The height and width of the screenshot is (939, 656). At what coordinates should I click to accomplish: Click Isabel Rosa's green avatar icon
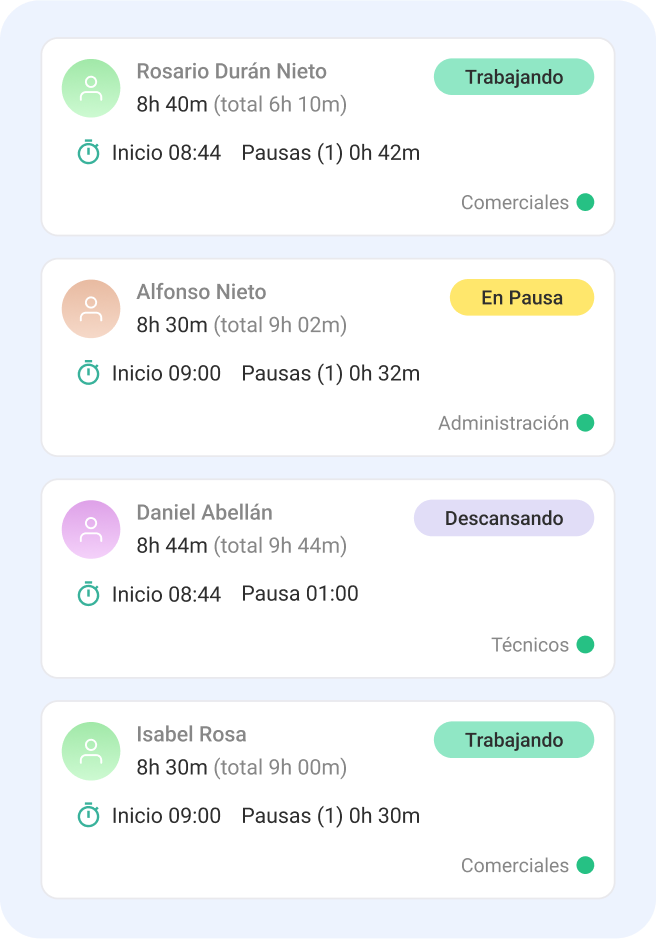[x=91, y=751]
